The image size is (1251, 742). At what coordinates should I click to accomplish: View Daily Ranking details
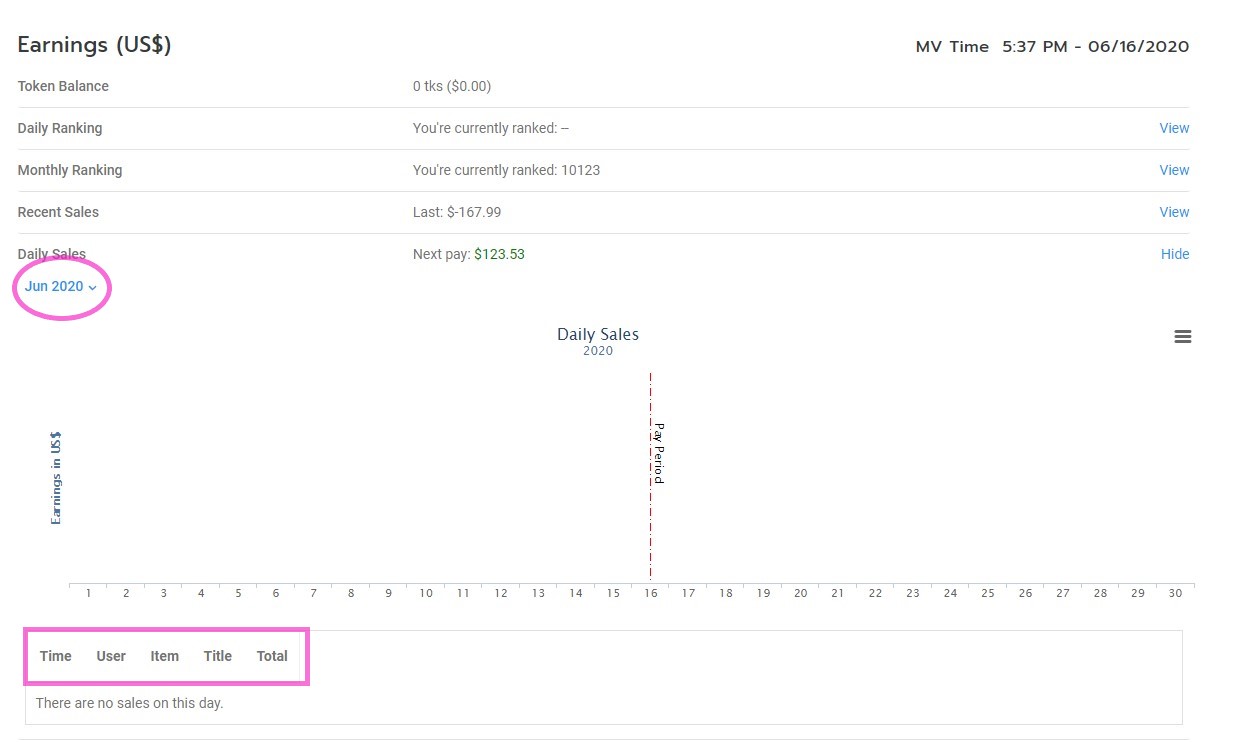tap(1173, 128)
